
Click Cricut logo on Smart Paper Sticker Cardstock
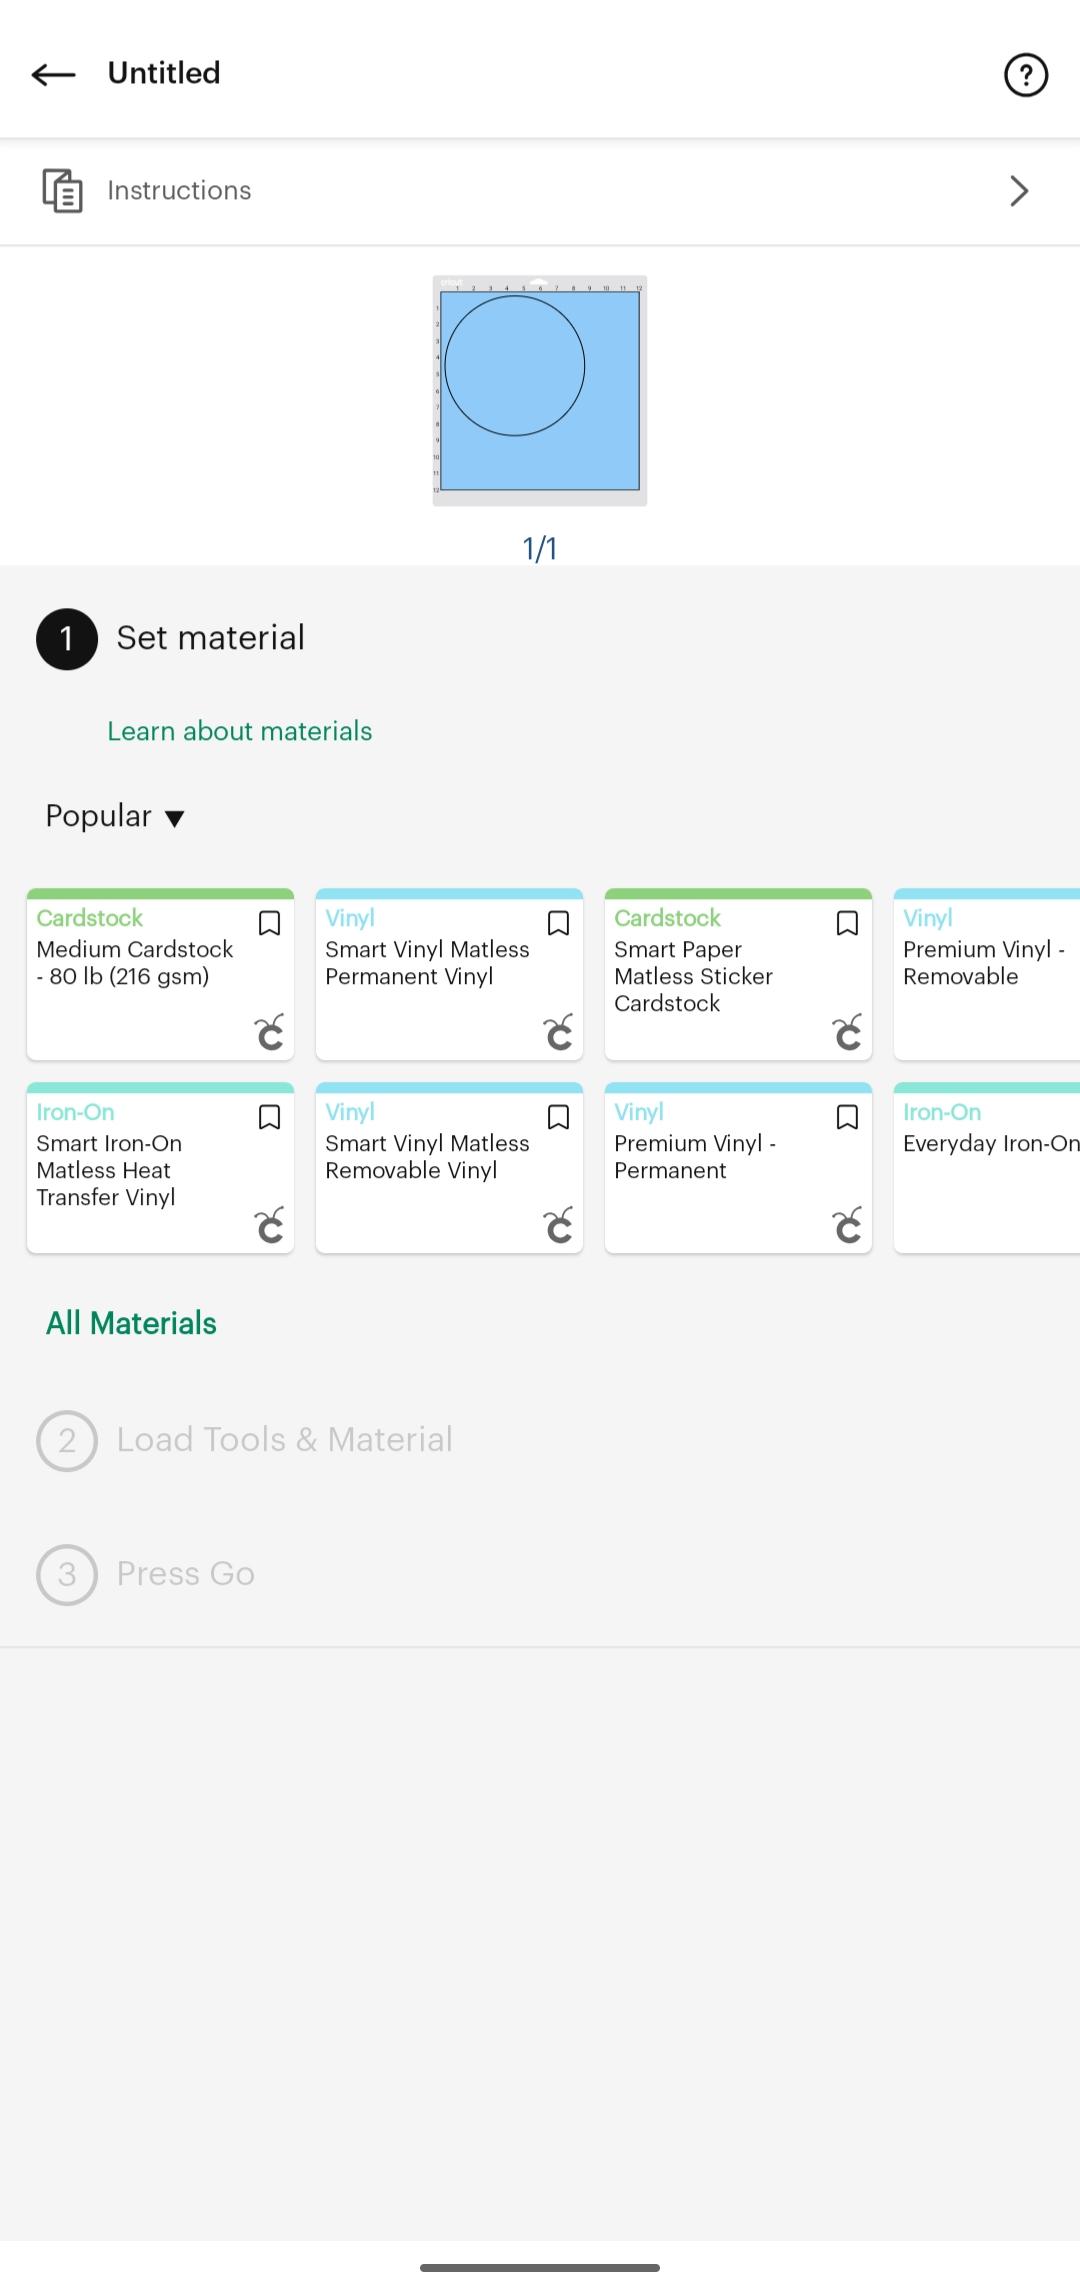click(x=847, y=1032)
